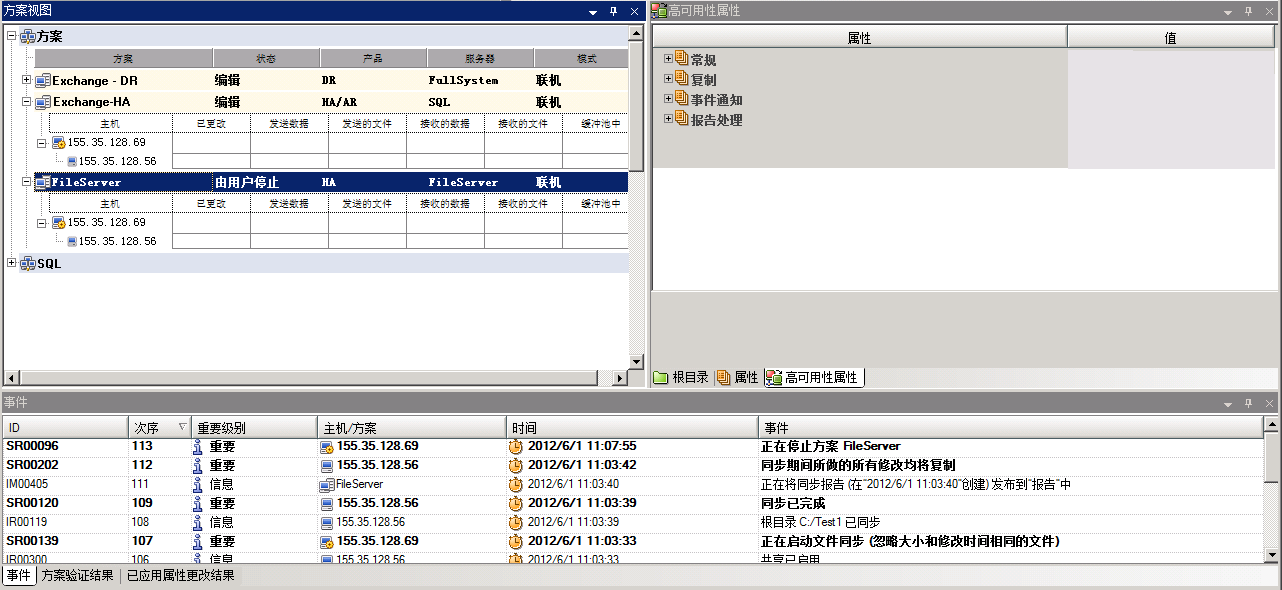Toggle the auto-hide pin on 高可用性属性 panel
This screenshot has height=590, width=1282.
click(x=1247, y=11)
